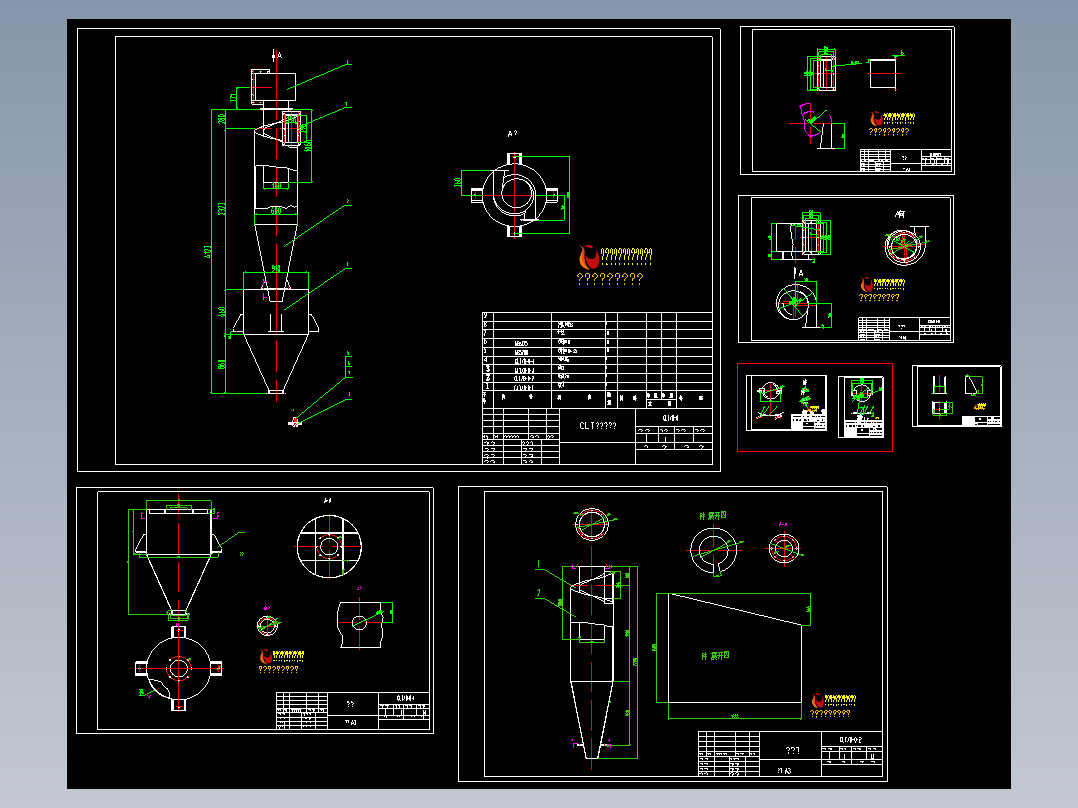Click the "CLT?????" title block text
Image resolution: width=1078 pixels, height=808 pixels.
click(x=597, y=426)
